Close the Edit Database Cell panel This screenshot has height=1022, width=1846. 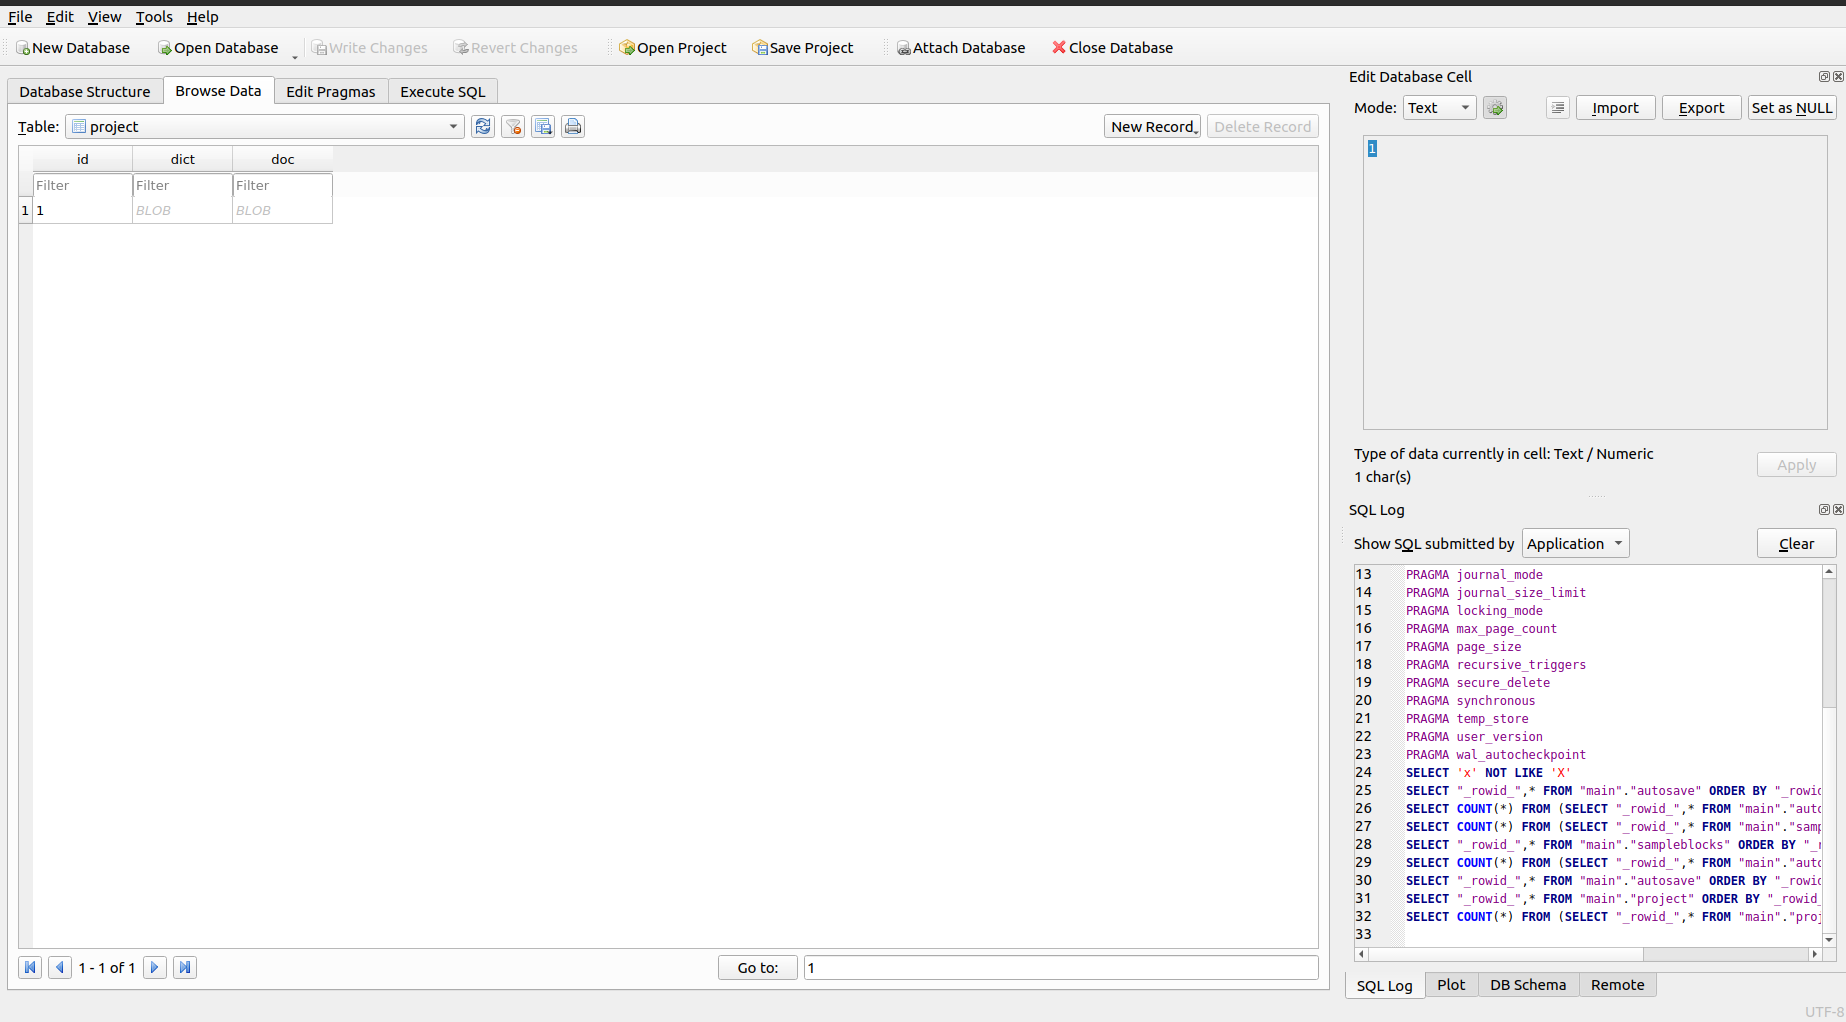pyautogui.click(x=1838, y=77)
